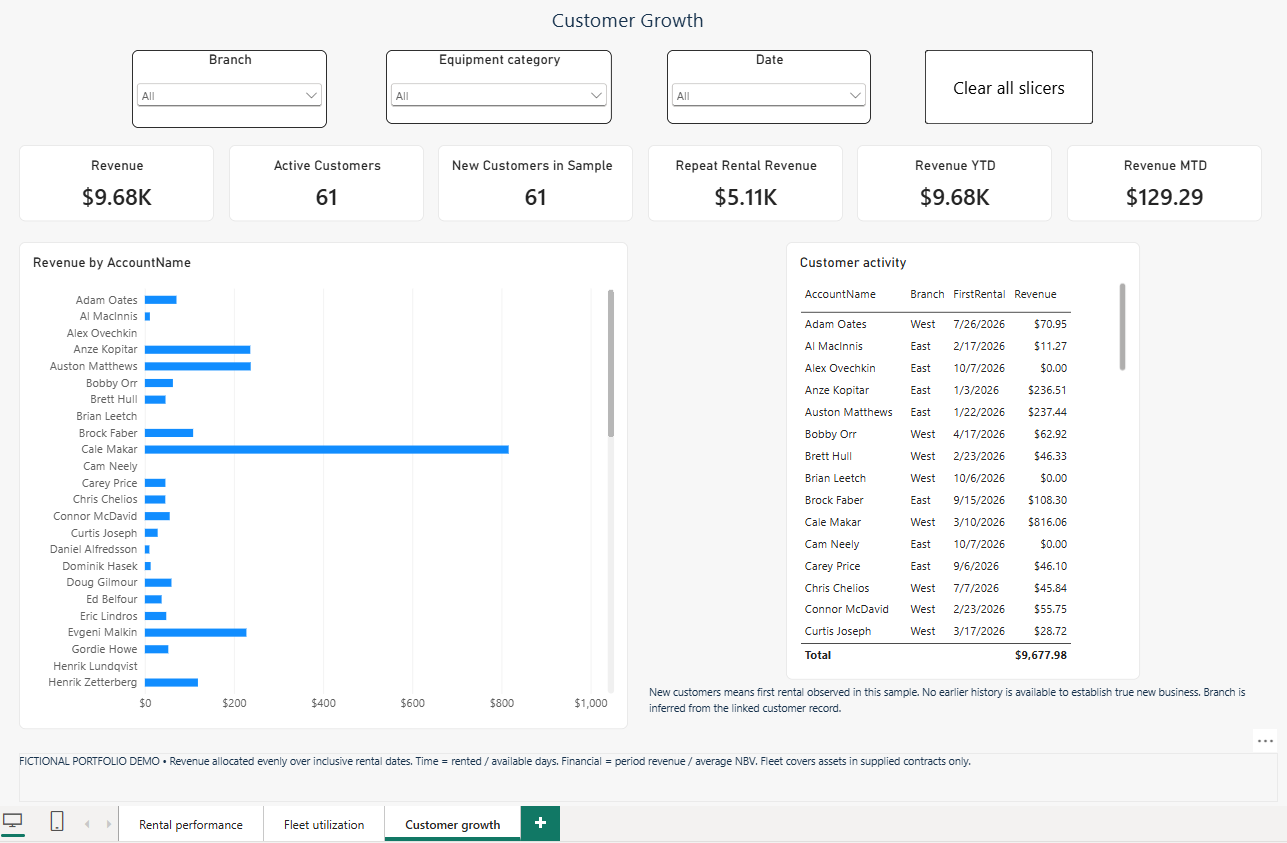Click 'Alex Ovechkin' in the table
Screen dimensions: 1287x843
tap(840, 368)
